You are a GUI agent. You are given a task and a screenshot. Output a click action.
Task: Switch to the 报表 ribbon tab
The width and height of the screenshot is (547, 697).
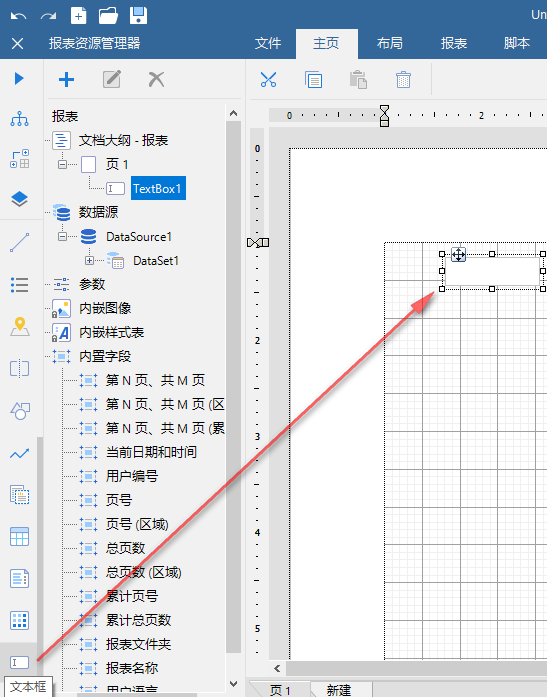pos(454,43)
